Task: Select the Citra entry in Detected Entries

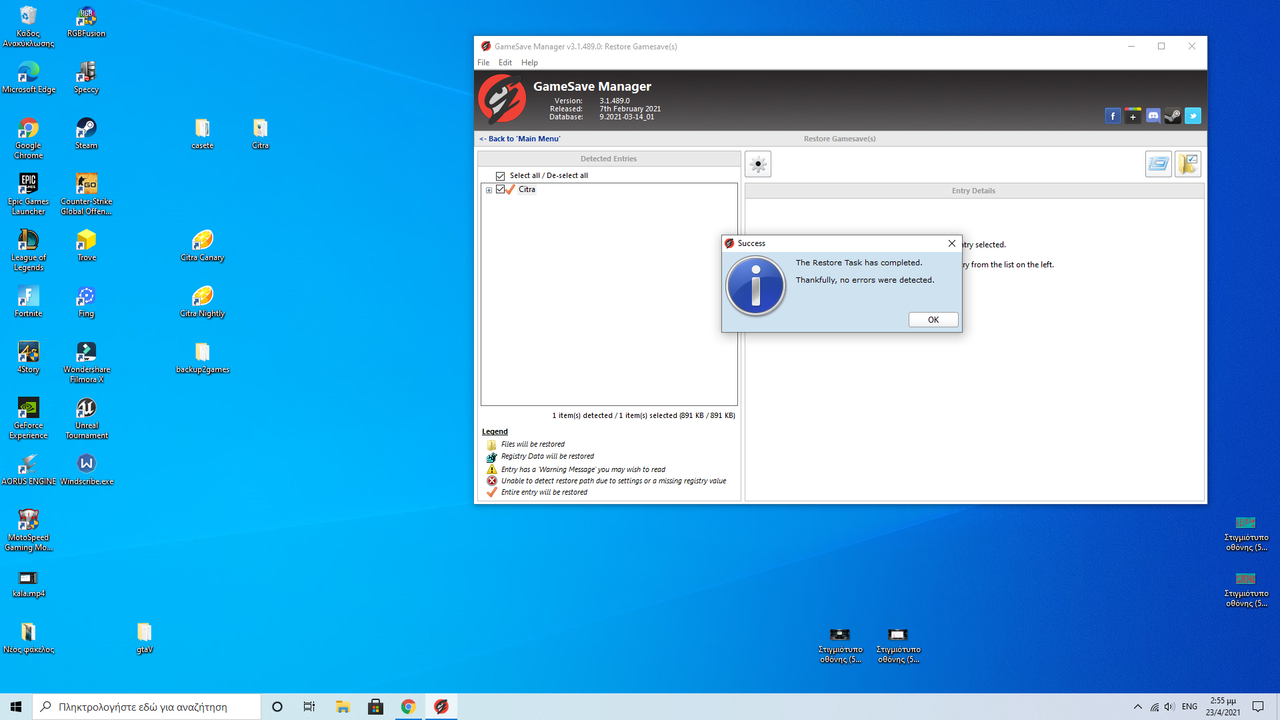Action: tap(526, 190)
